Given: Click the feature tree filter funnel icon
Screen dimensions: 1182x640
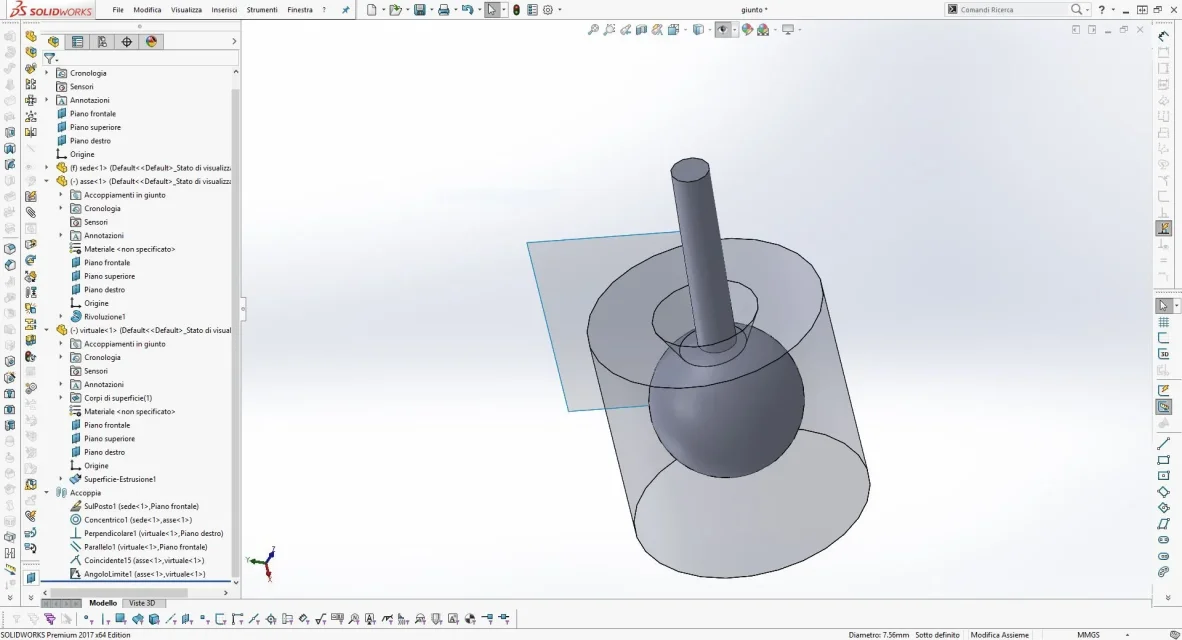Looking at the screenshot, I should [x=49, y=58].
